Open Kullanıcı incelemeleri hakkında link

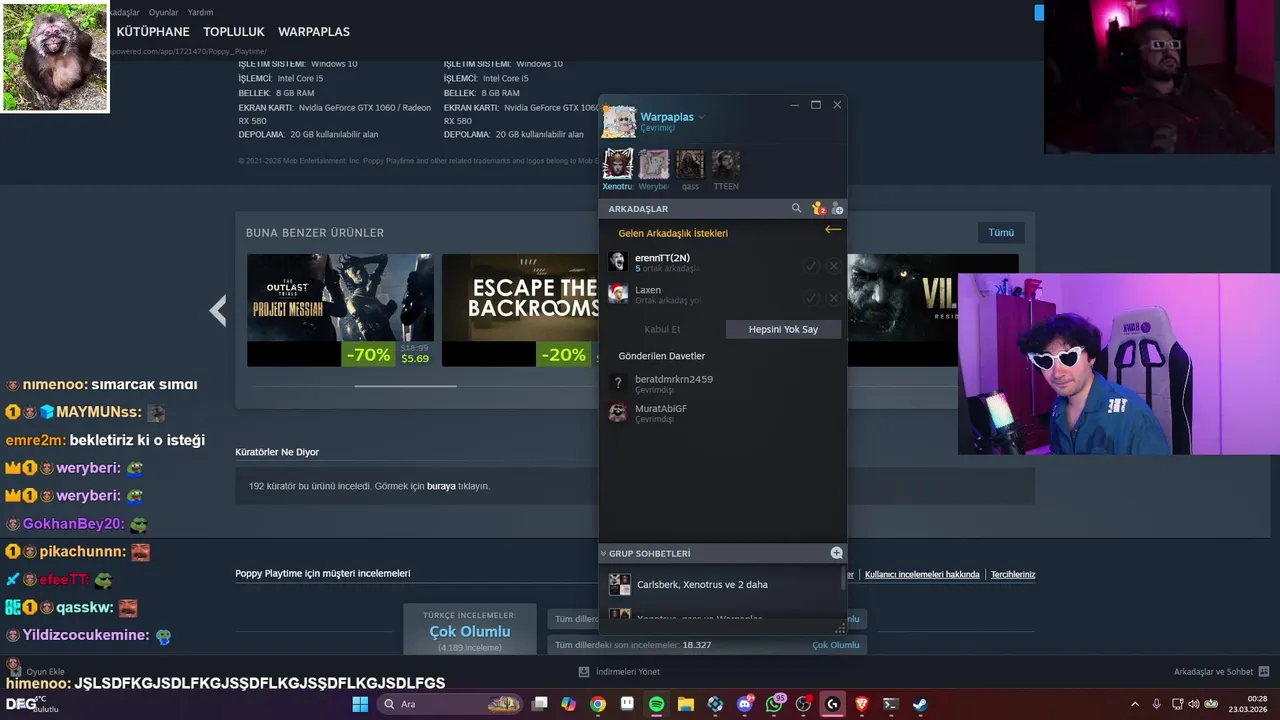click(x=922, y=574)
